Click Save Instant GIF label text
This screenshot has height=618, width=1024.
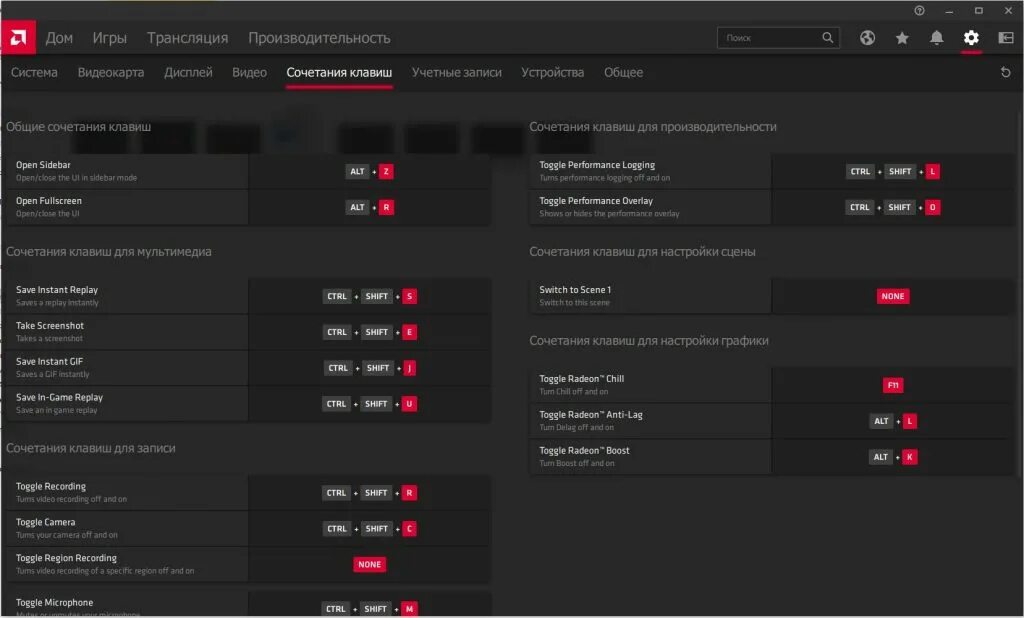click(x=49, y=362)
